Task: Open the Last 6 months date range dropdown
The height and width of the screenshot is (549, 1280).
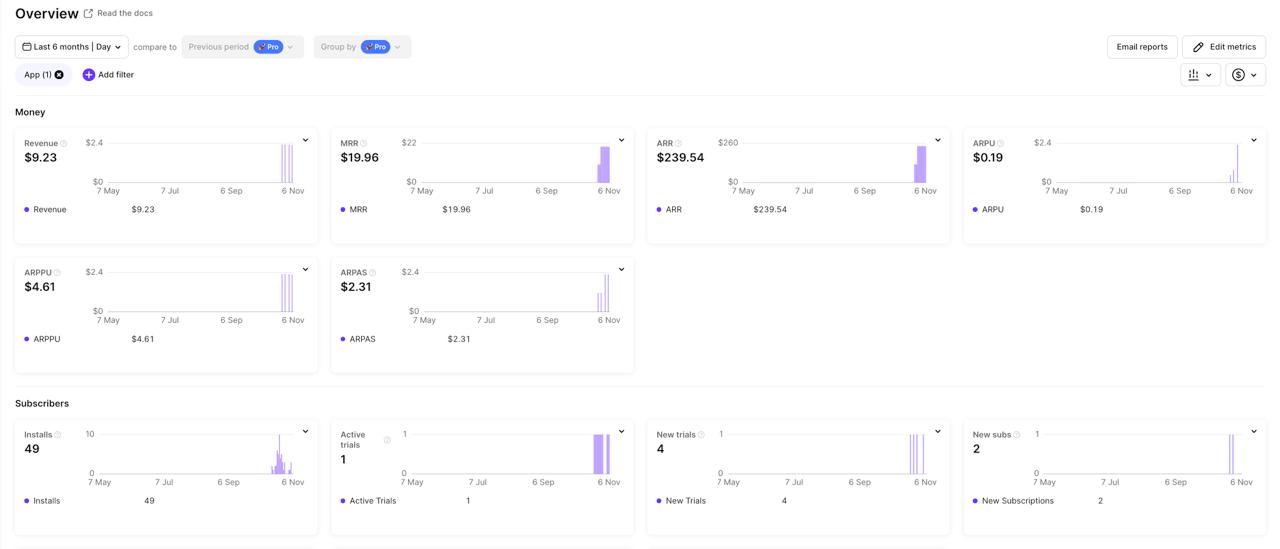Action: point(72,47)
